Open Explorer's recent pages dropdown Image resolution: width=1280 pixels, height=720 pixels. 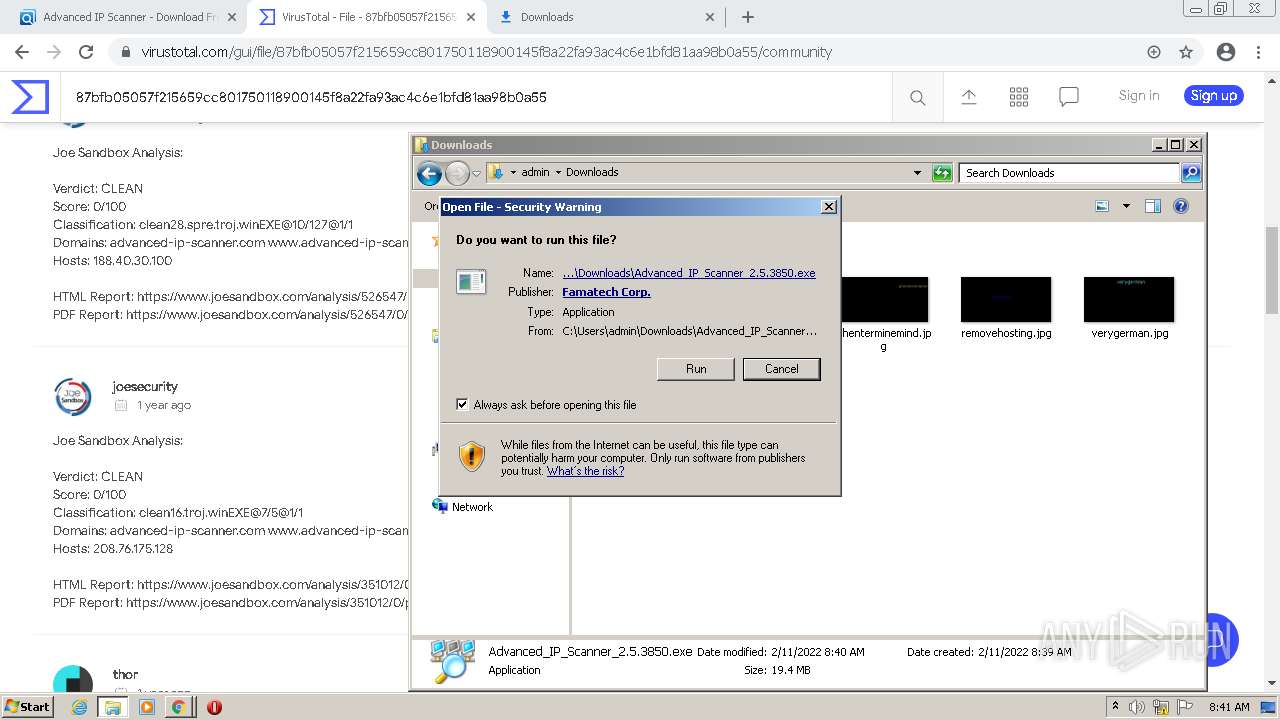tap(477, 173)
